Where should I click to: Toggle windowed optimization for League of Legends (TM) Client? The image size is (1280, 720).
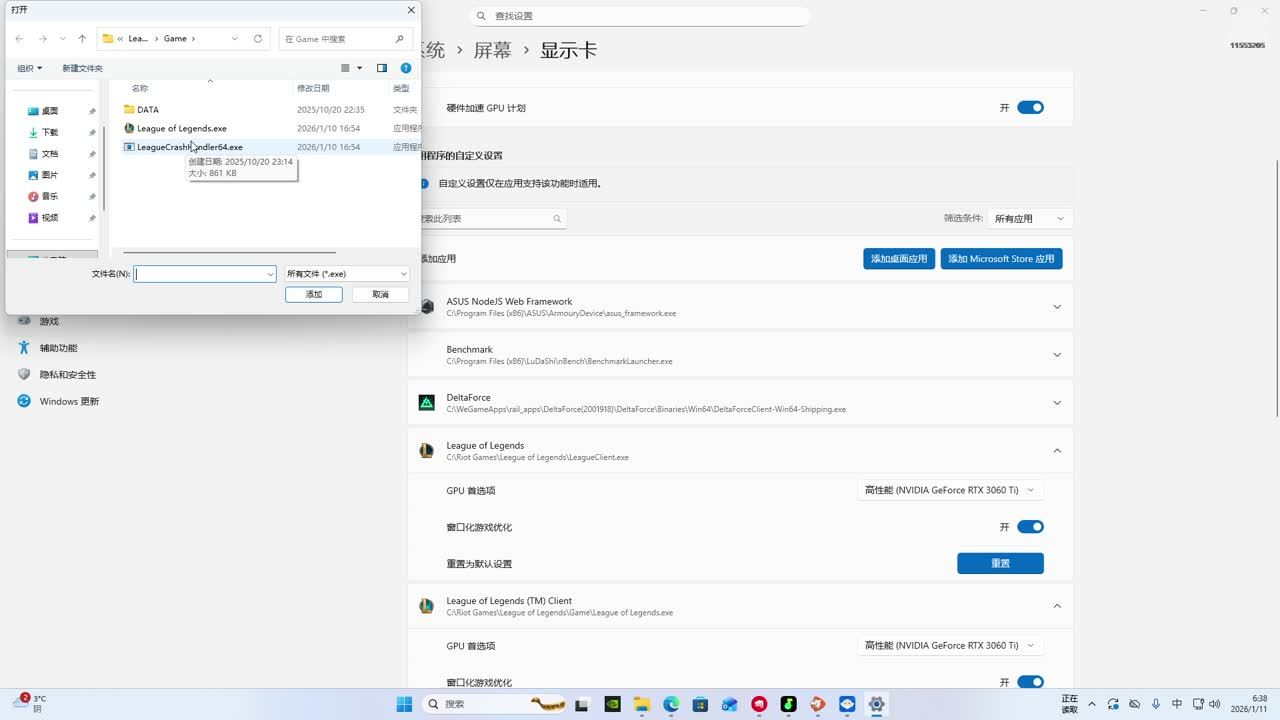tap(1030, 682)
